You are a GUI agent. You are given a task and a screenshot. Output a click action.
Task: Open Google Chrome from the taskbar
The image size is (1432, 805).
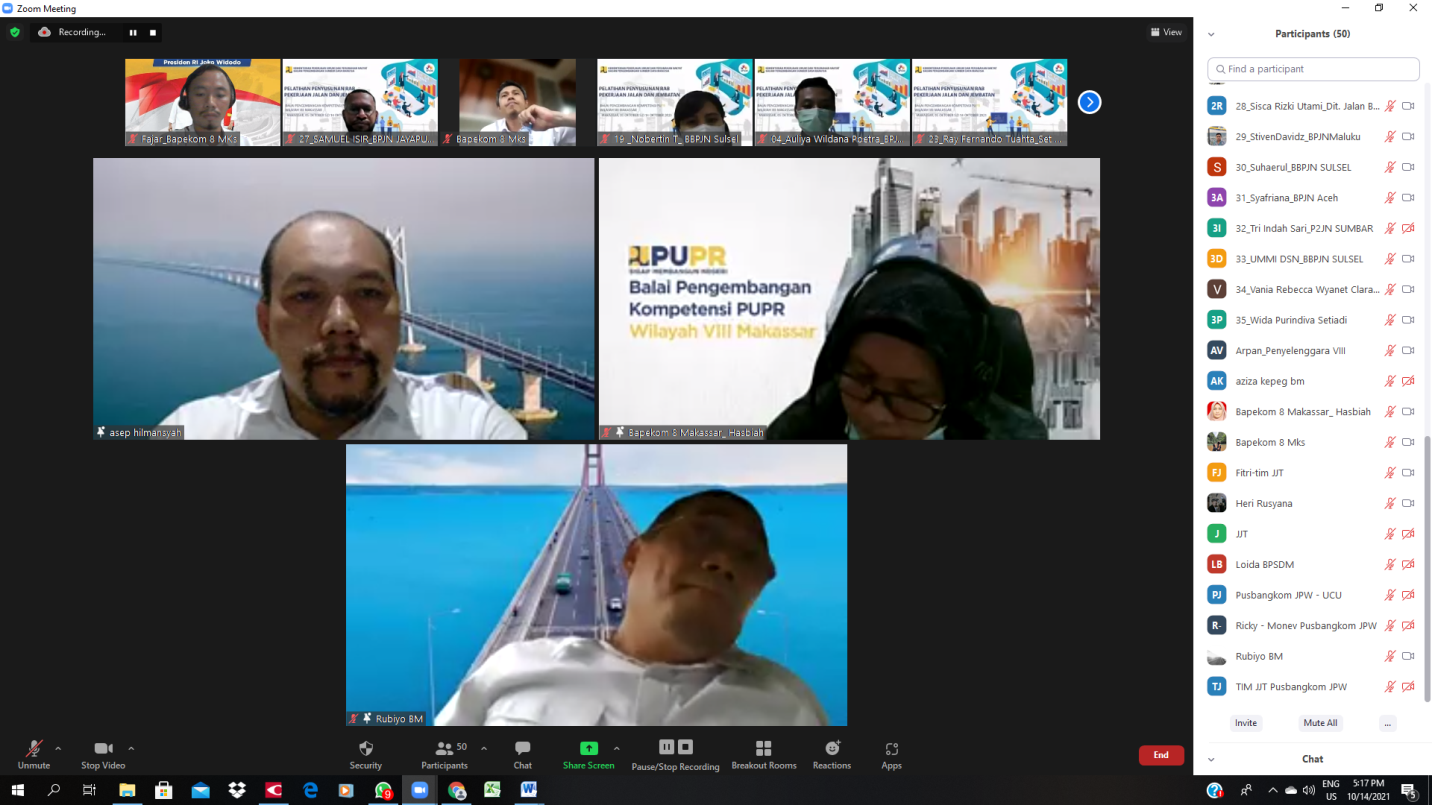point(457,790)
